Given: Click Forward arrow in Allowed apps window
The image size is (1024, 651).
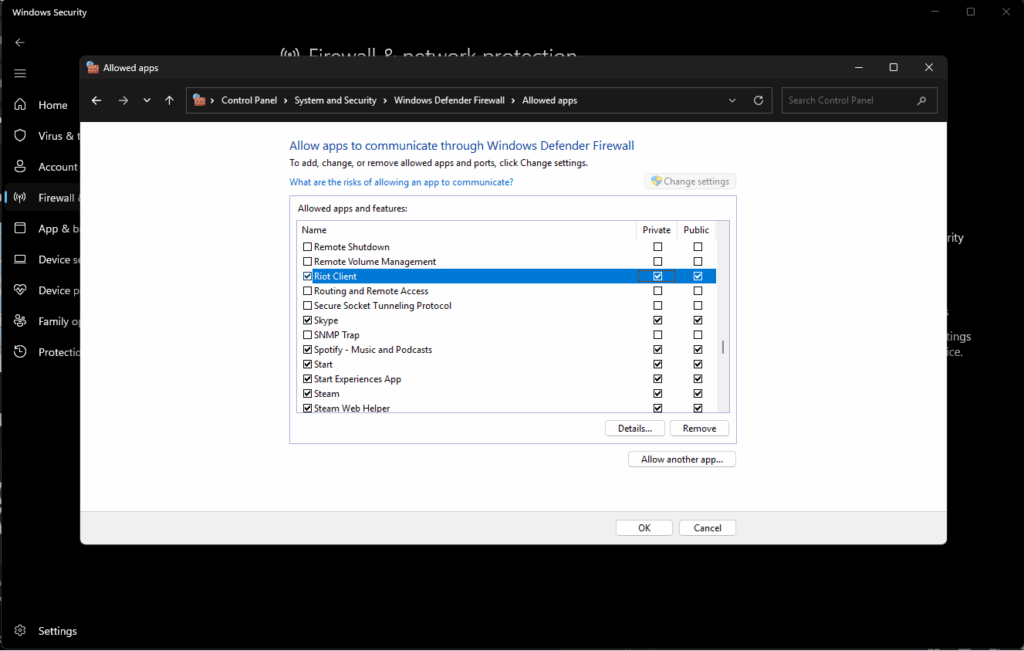Looking at the screenshot, I should 123,101.
